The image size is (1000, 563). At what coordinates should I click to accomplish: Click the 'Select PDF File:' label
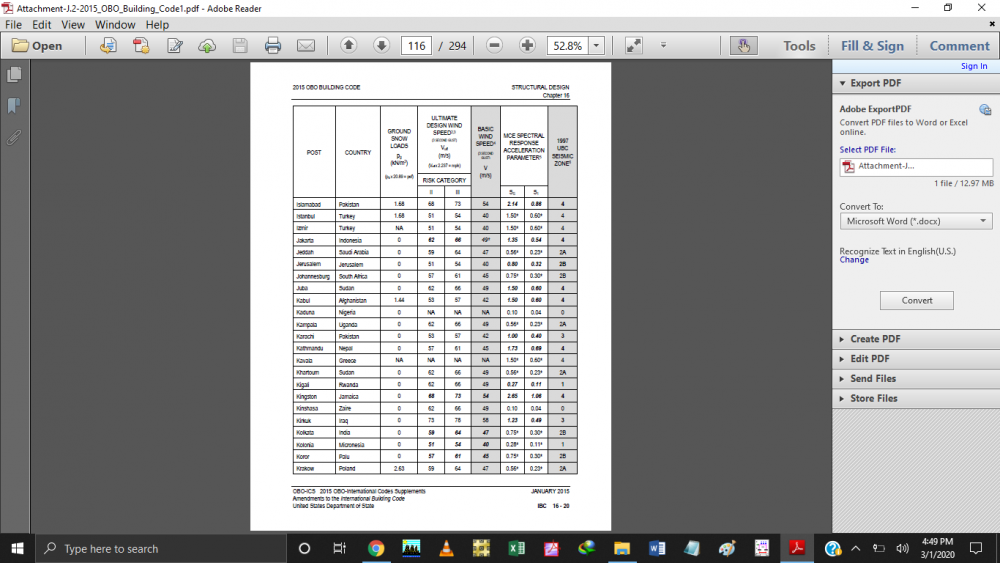(x=867, y=150)
